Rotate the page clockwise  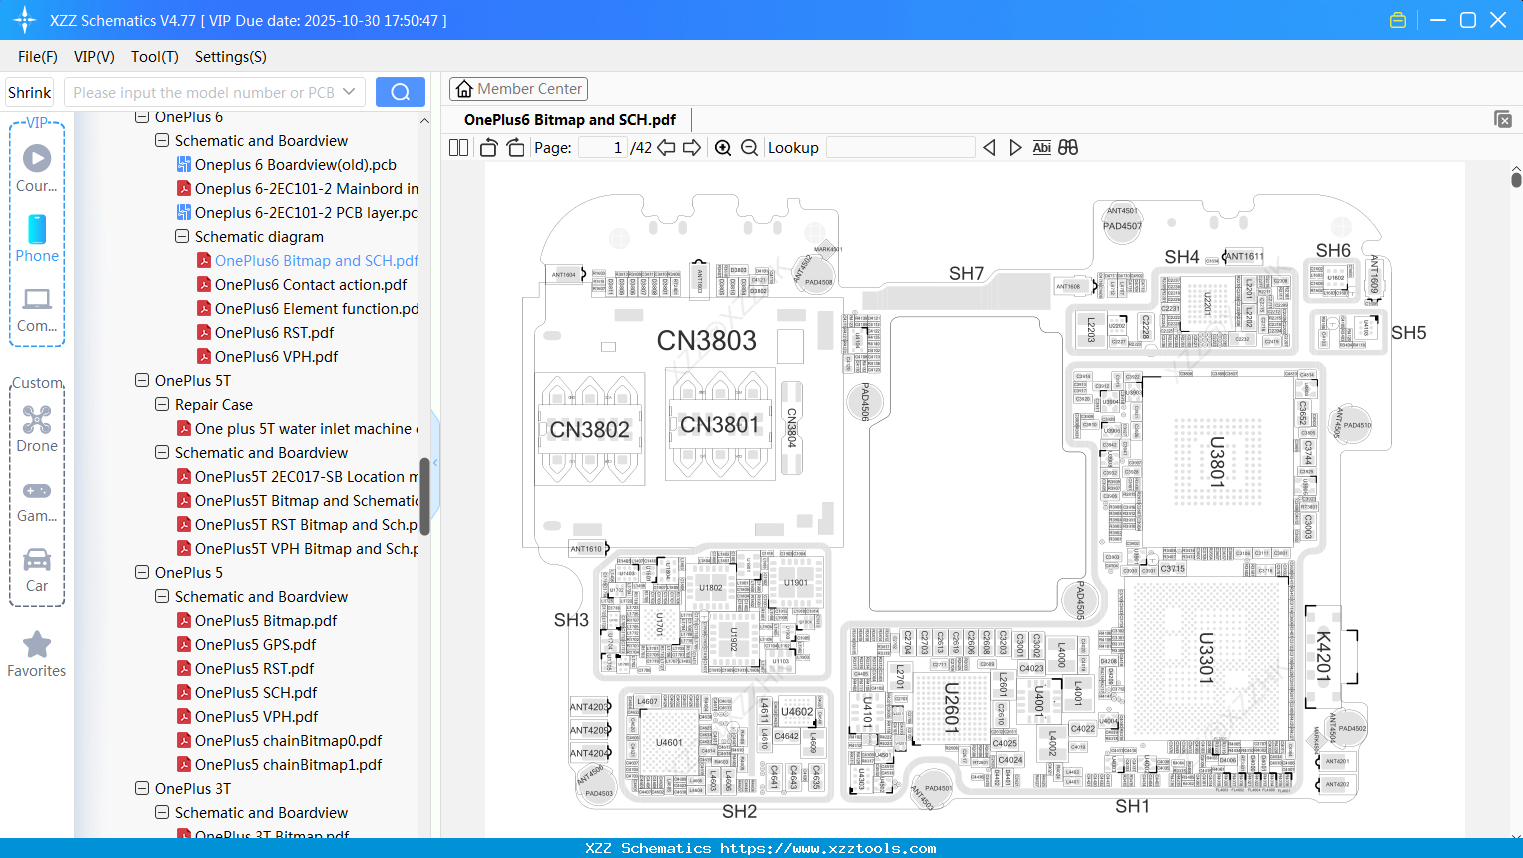[515, 148]
